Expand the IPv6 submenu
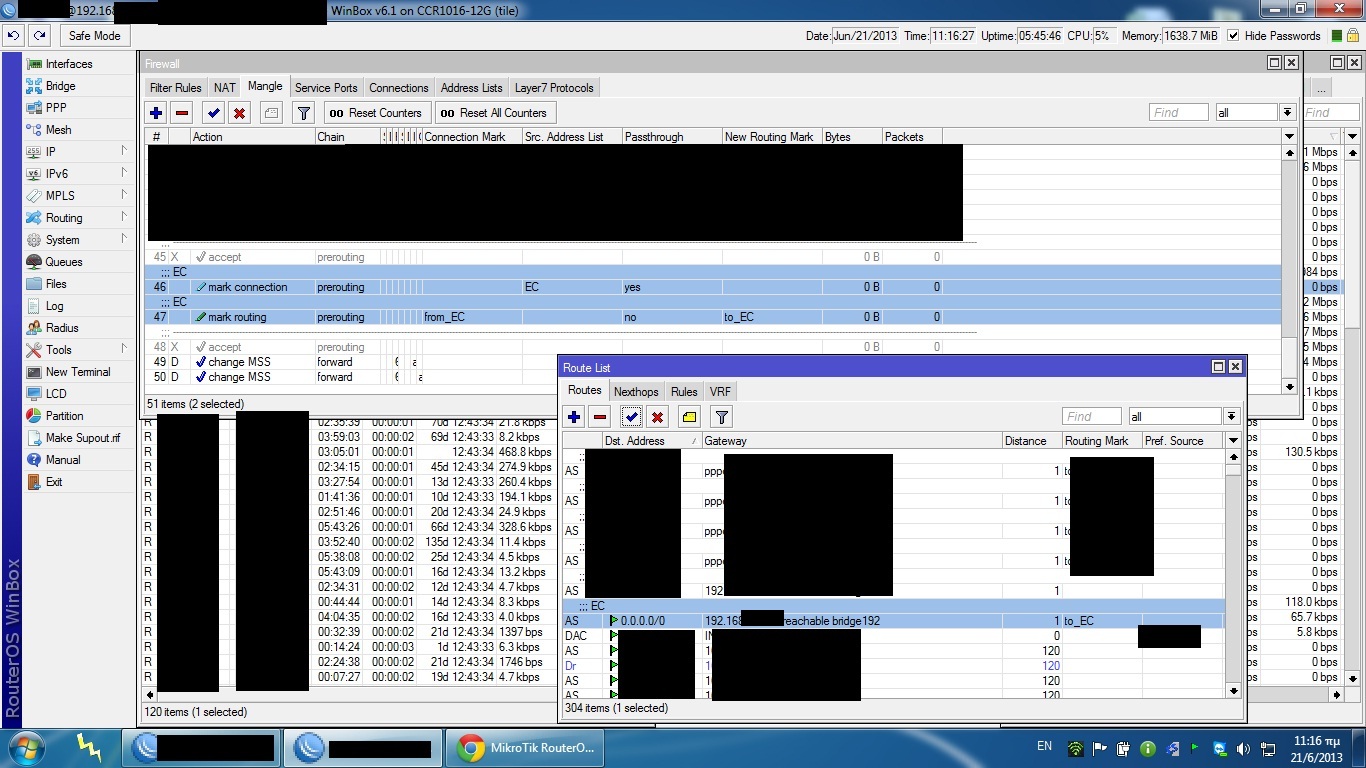 pos(79,174)
